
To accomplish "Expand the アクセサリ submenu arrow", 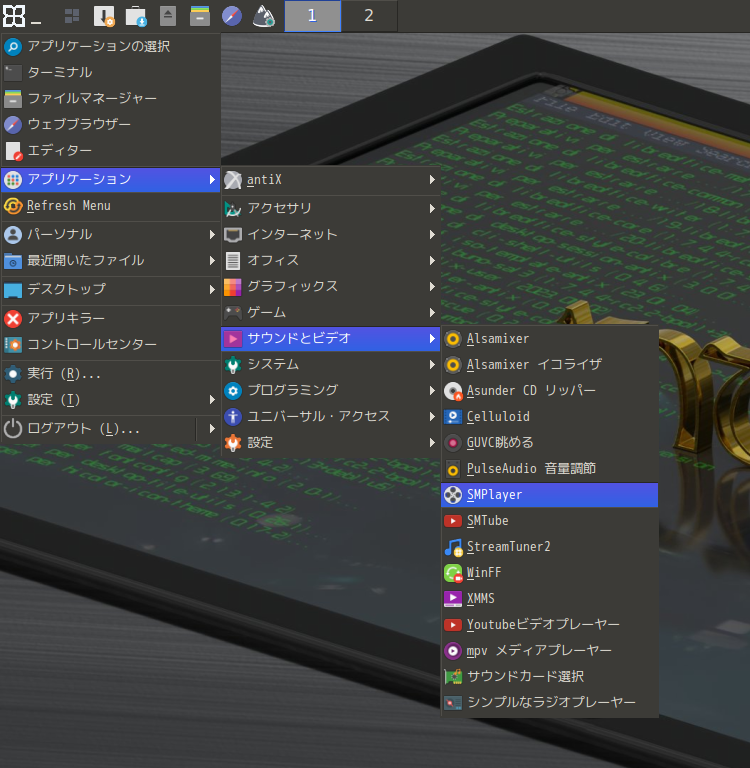I will [x=432, y=209].
